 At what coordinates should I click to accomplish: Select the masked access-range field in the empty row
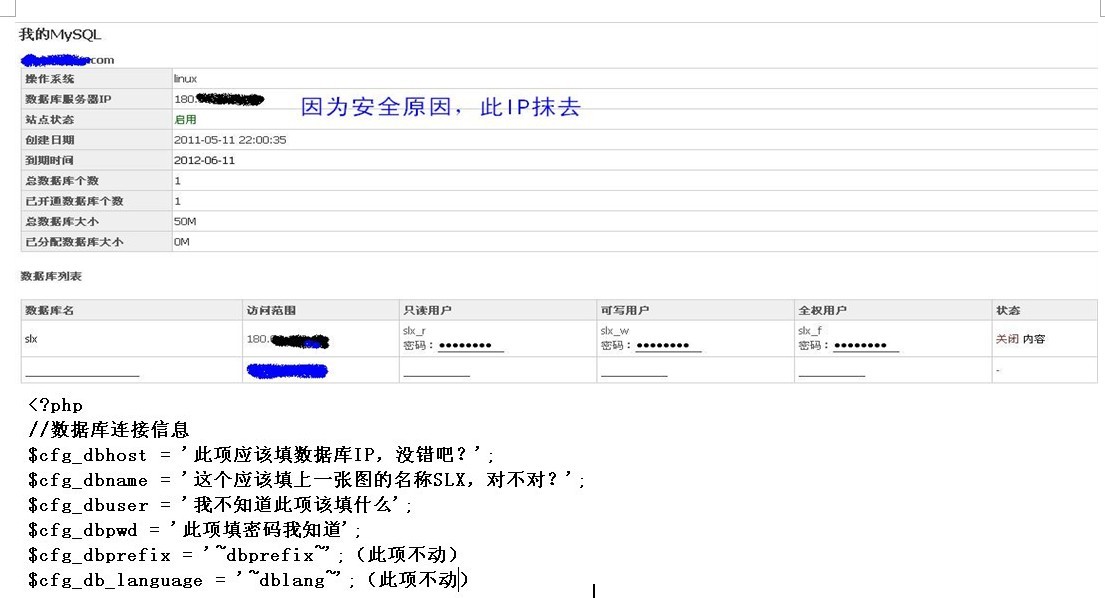285,371
